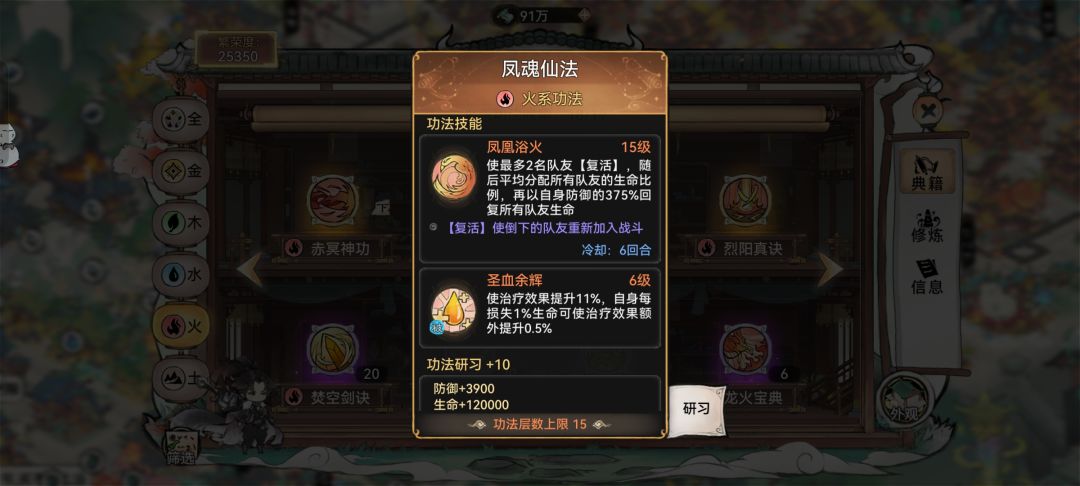Select the 水 water element filter
Viewport: 1080px width, 486px height.
click(x=180, y=275)
